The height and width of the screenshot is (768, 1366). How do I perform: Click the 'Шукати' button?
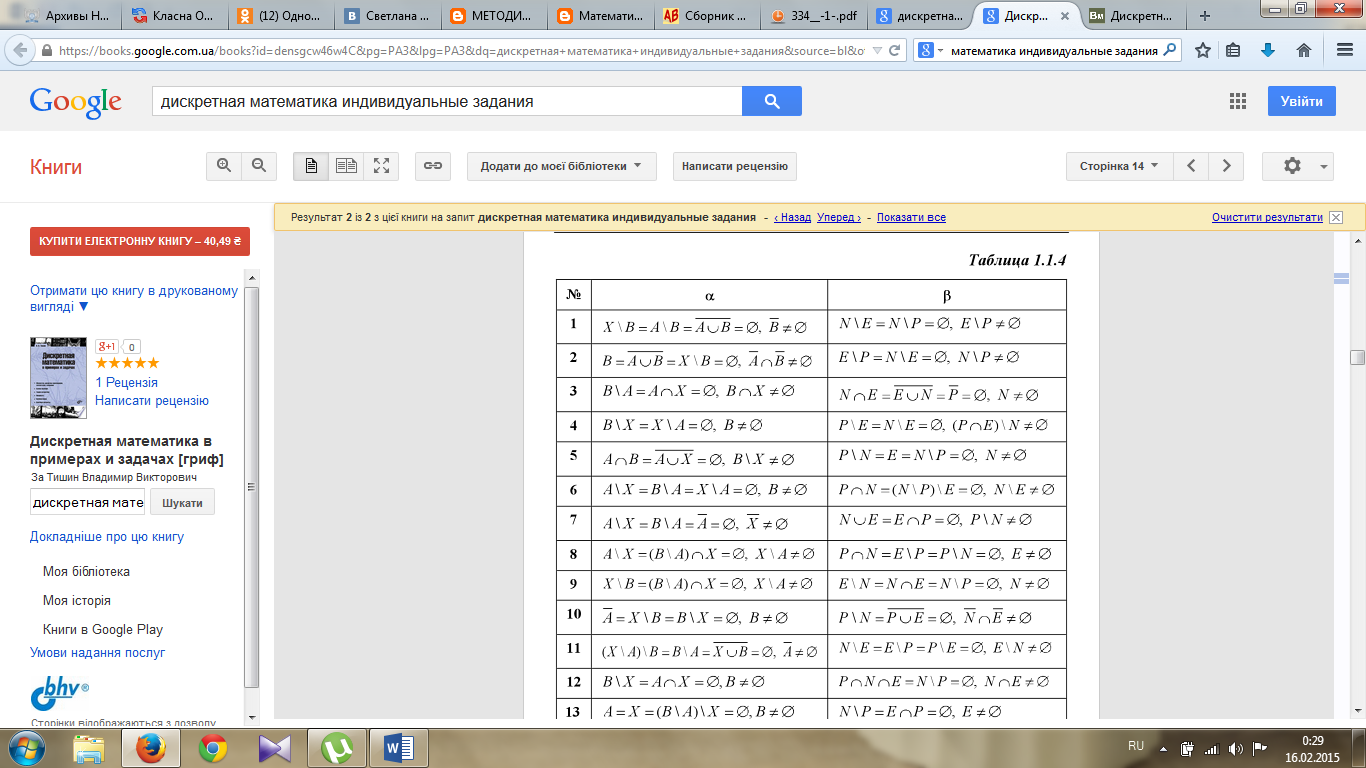click(x=182, y=502)
